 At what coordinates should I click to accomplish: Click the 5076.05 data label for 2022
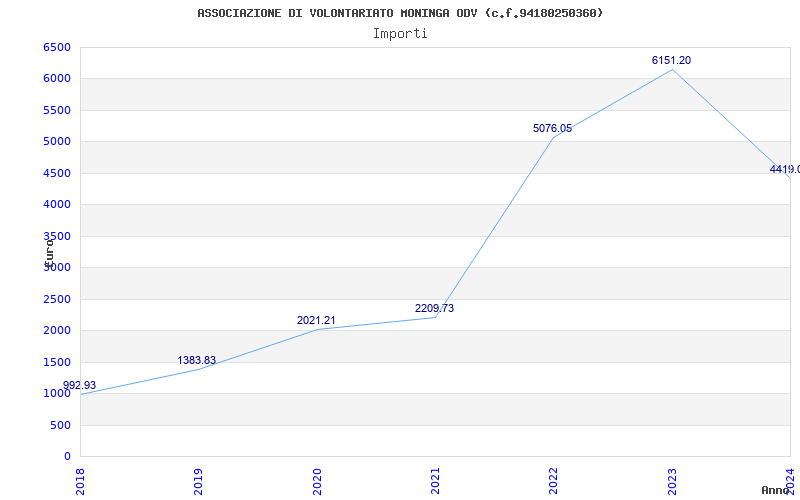coord(553,129)
